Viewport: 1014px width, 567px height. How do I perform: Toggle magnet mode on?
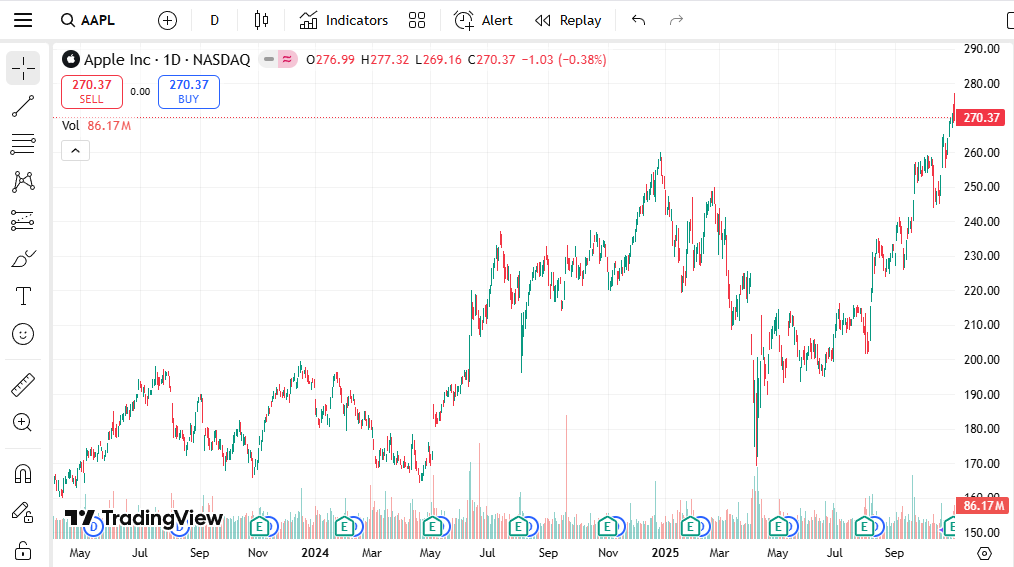22,473
